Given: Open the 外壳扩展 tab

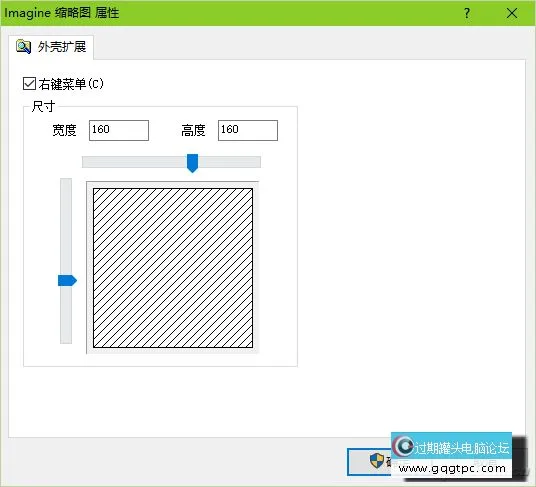Looking at the screenshot, I should pyautogui.click(x=51, y=47).
